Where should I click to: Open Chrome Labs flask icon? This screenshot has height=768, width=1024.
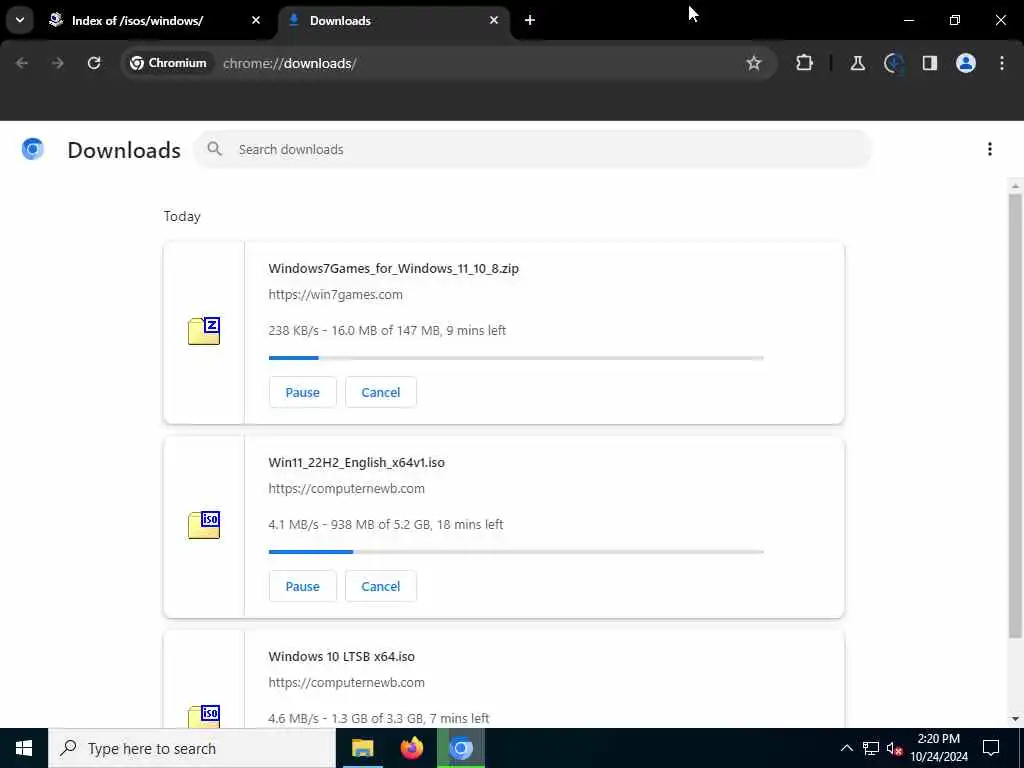pyautogui.click(x=857, y=63)
